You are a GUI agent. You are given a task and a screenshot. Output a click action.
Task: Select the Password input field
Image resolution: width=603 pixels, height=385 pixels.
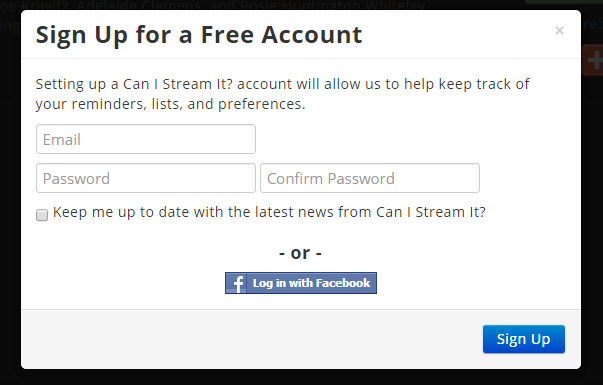(x=146, y=178)
